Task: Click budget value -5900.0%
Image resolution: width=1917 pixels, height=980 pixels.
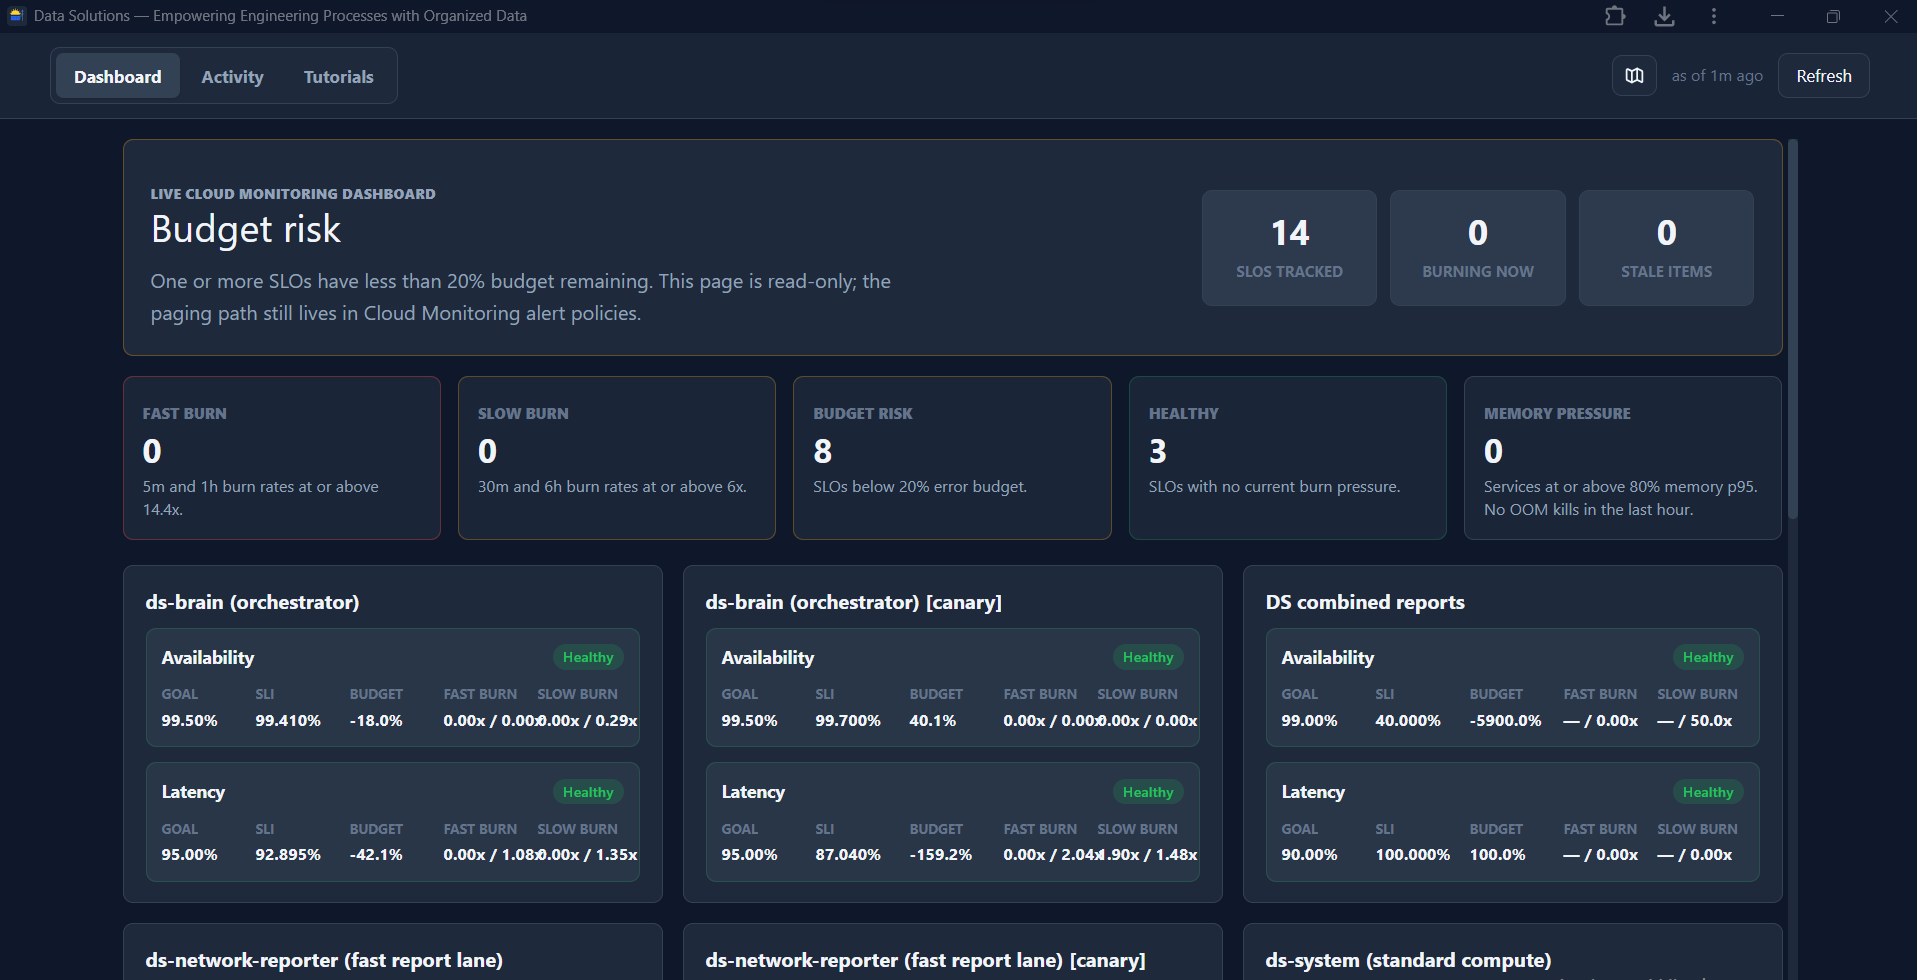Action: (1506, 720)
